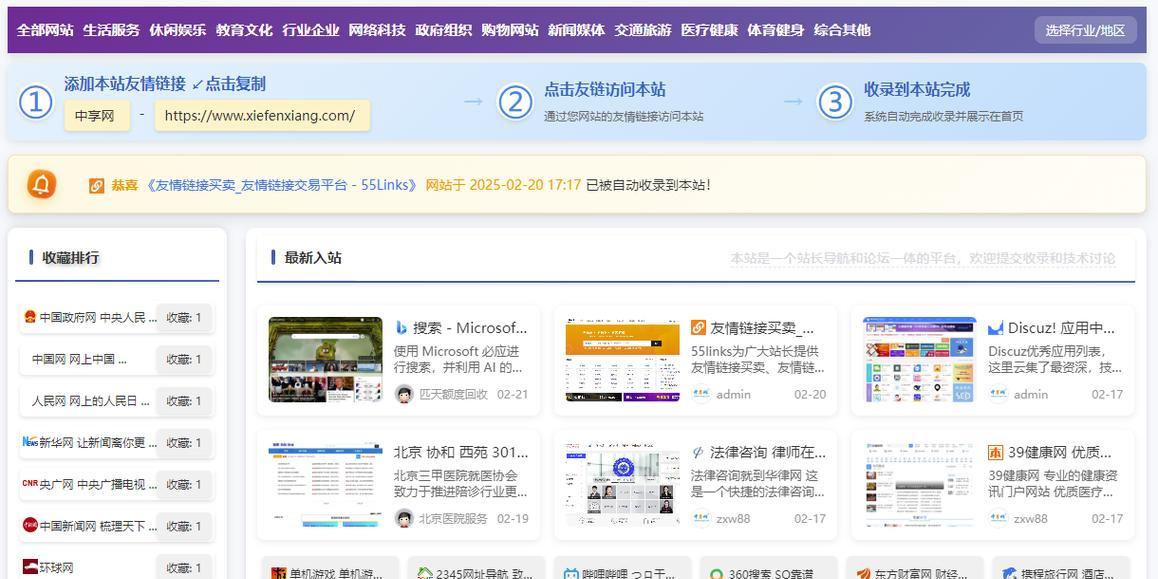Image resolution: width=1158 pixels, height=579 pixels.
Task: Click 收藏: 1 button for 人民网
Action: [184, 401]
